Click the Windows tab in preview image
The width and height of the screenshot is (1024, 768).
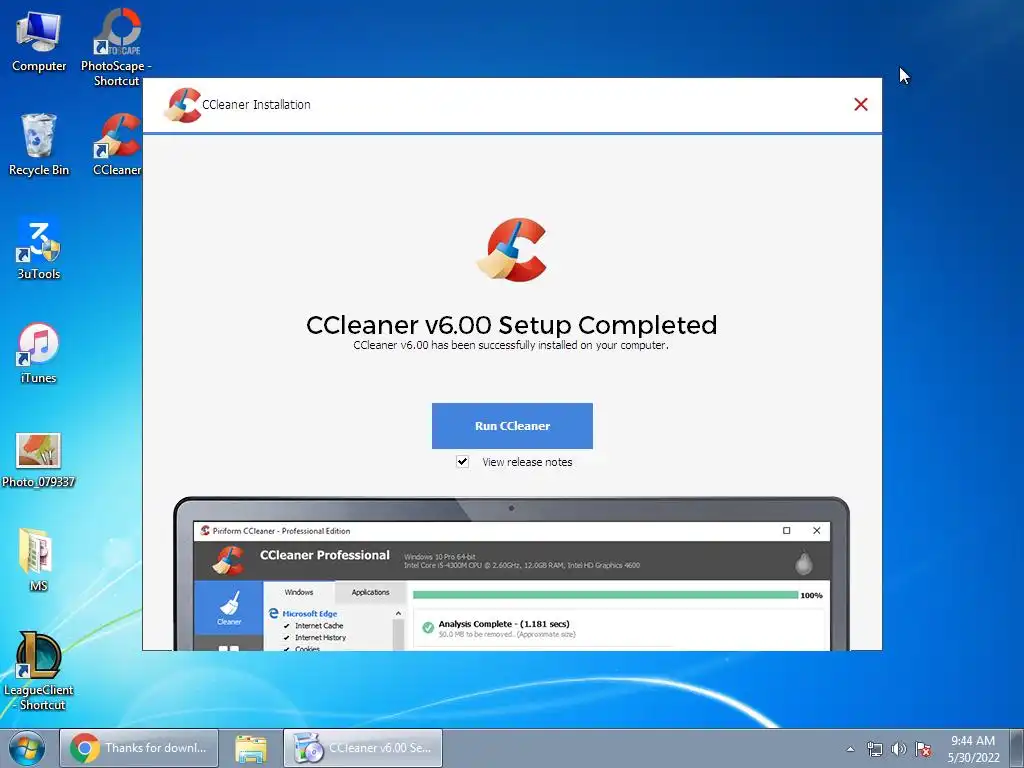[x=299, y=592]
